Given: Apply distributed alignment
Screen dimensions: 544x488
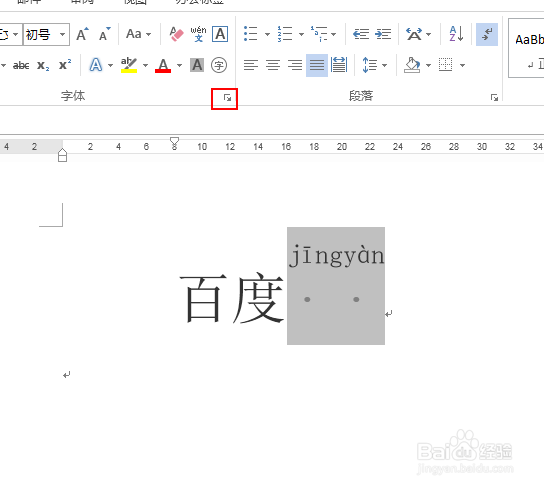Looking at the screenshot, I should (x=339, y=65).
